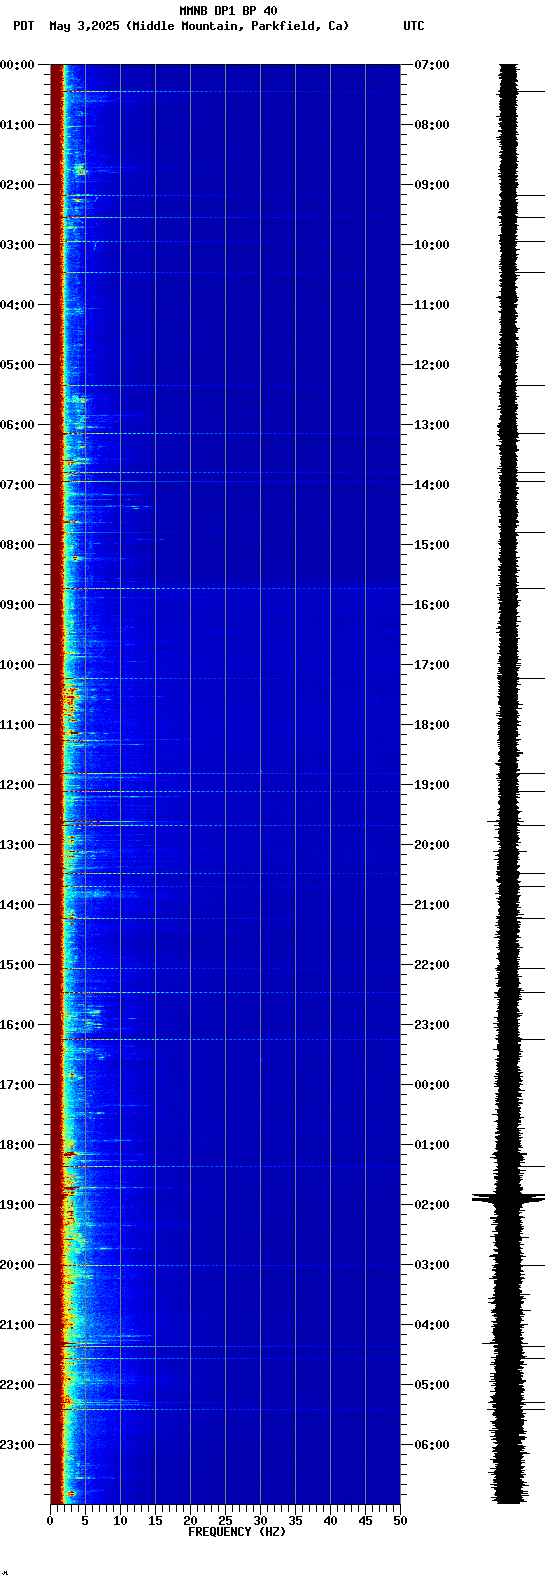The width and height of the screenshot is (552, 1584).
Task: Click the UTC axis label "21:00"
Action: (x=431, y=905)
